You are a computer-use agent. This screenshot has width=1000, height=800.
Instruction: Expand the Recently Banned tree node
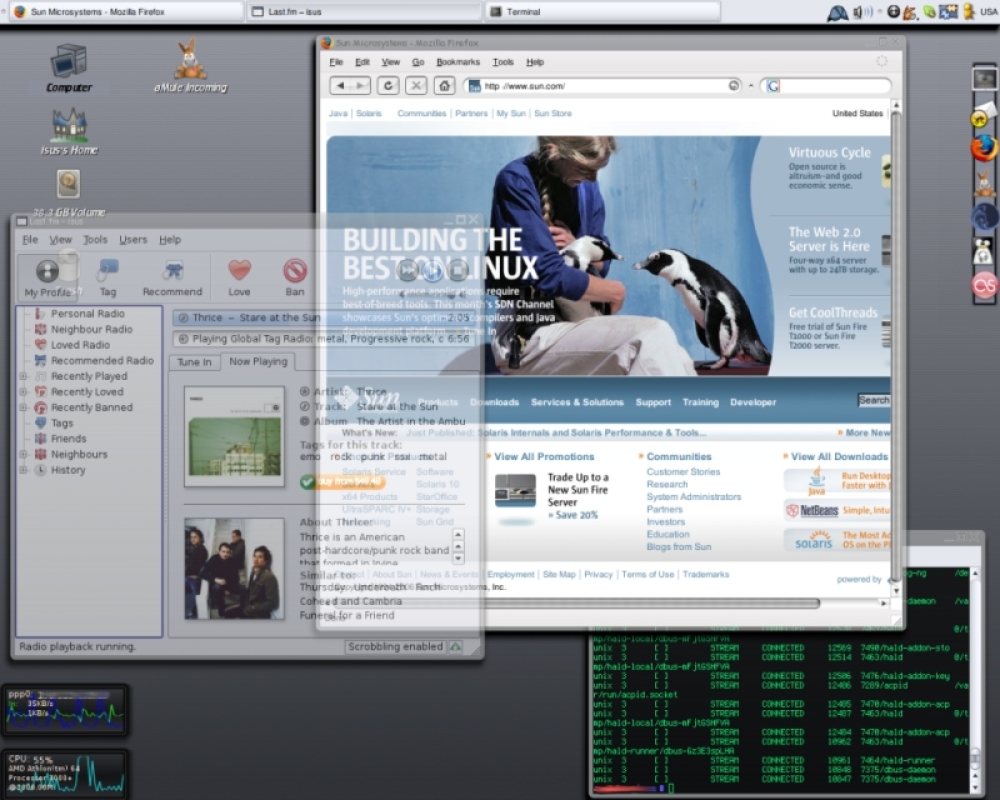(23, 407)
